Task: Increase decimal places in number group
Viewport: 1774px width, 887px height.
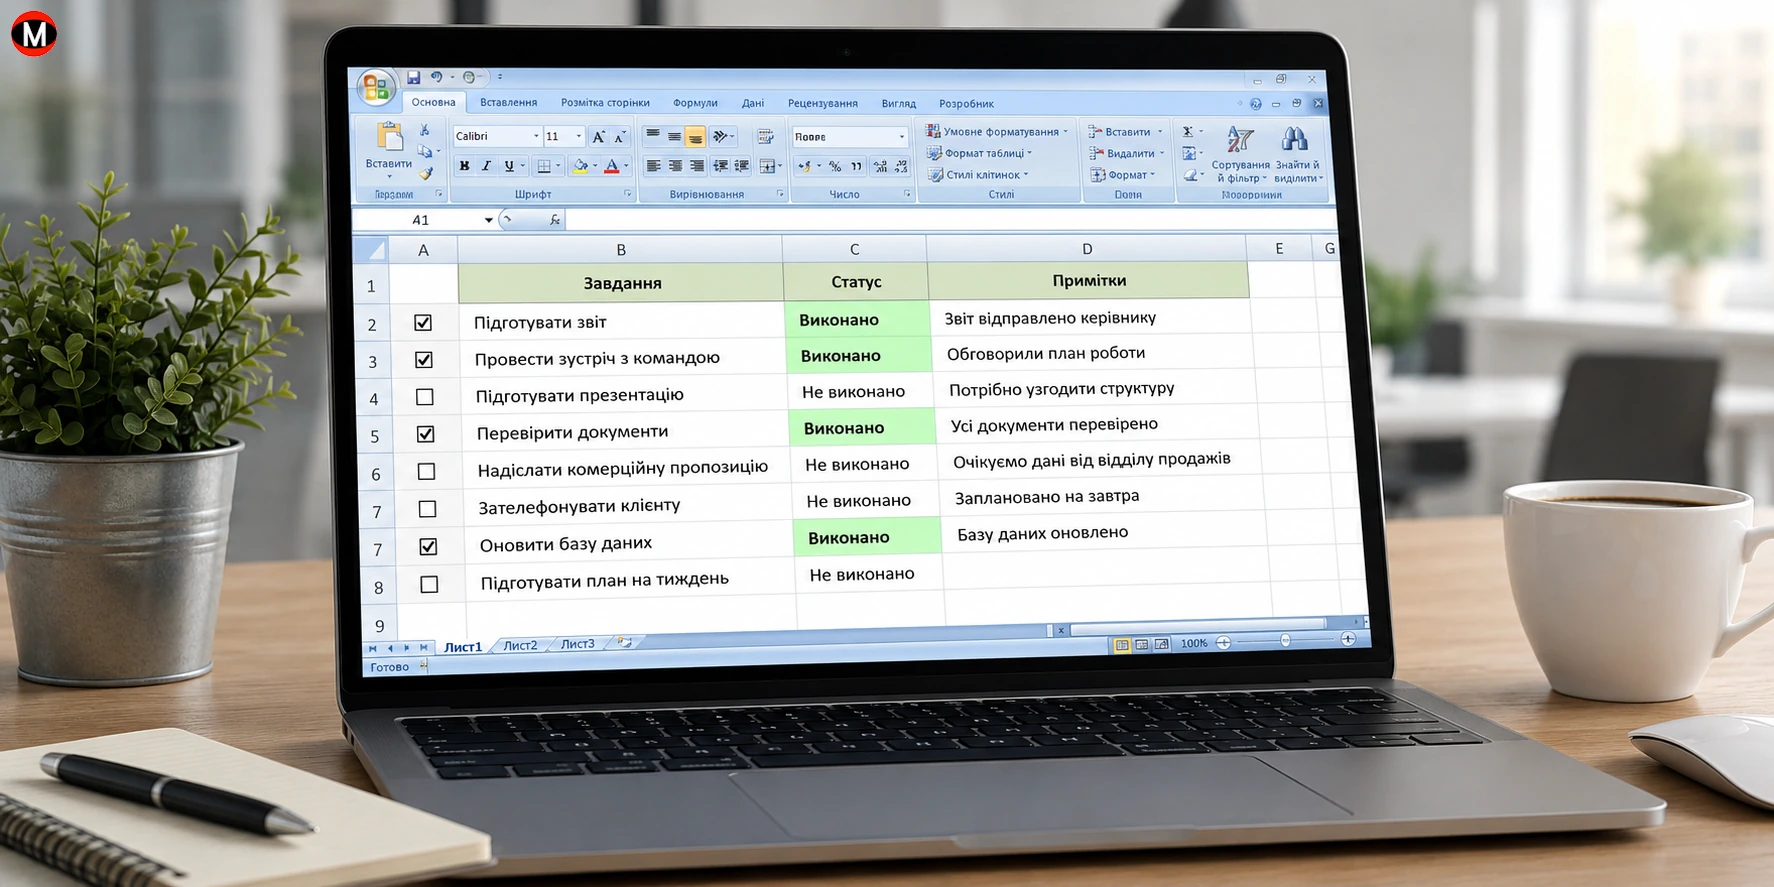Action: click(880, 167)
